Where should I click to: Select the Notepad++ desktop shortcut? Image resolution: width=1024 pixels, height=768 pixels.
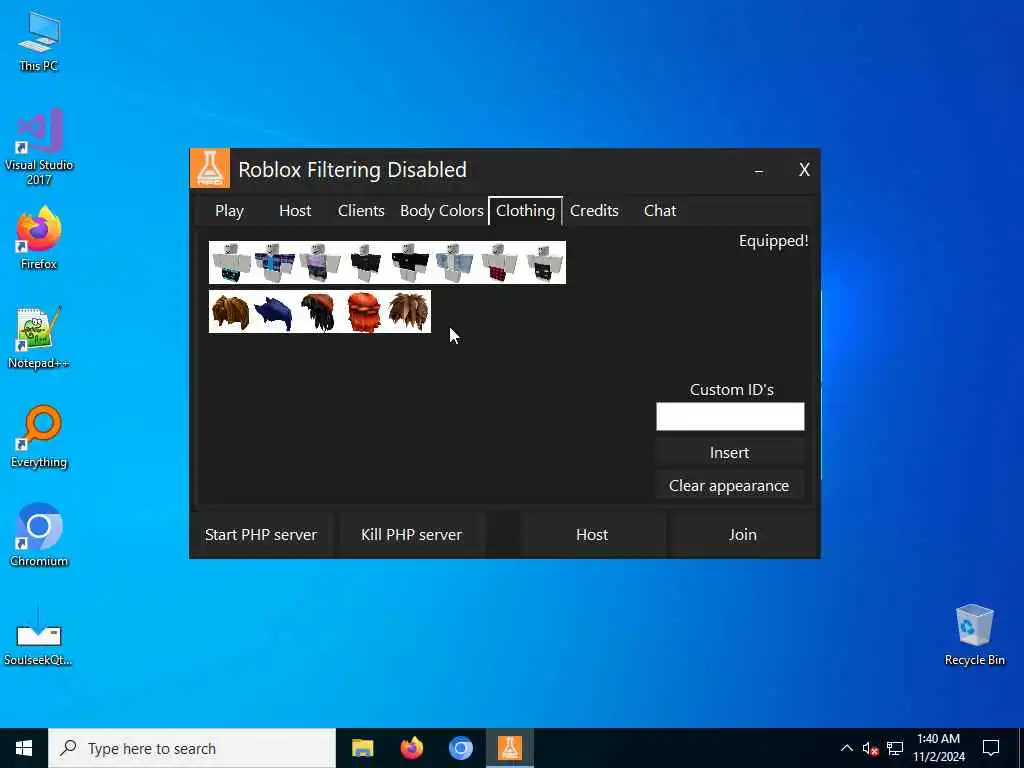pos(39,338)
